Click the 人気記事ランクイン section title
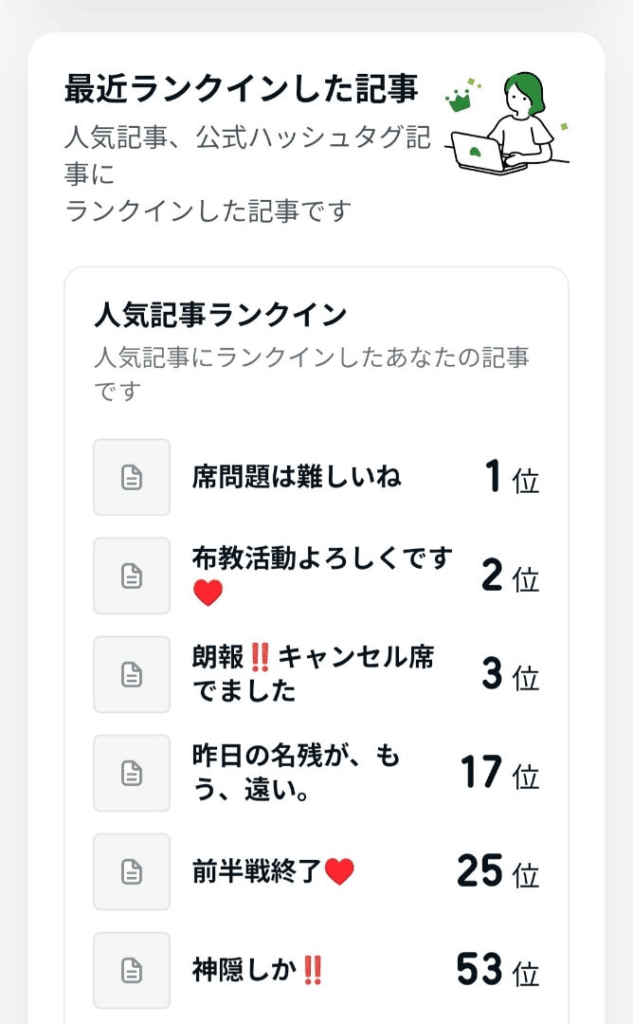 pyautogui.click(x=220, y=315)
